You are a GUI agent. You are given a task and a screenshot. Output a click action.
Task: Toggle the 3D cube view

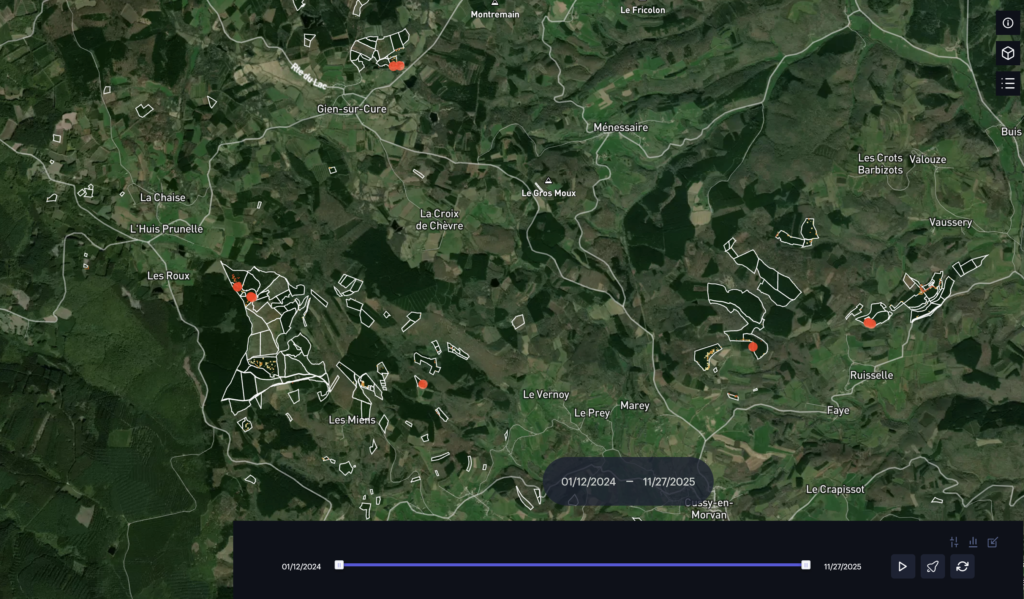(1007, 53)
